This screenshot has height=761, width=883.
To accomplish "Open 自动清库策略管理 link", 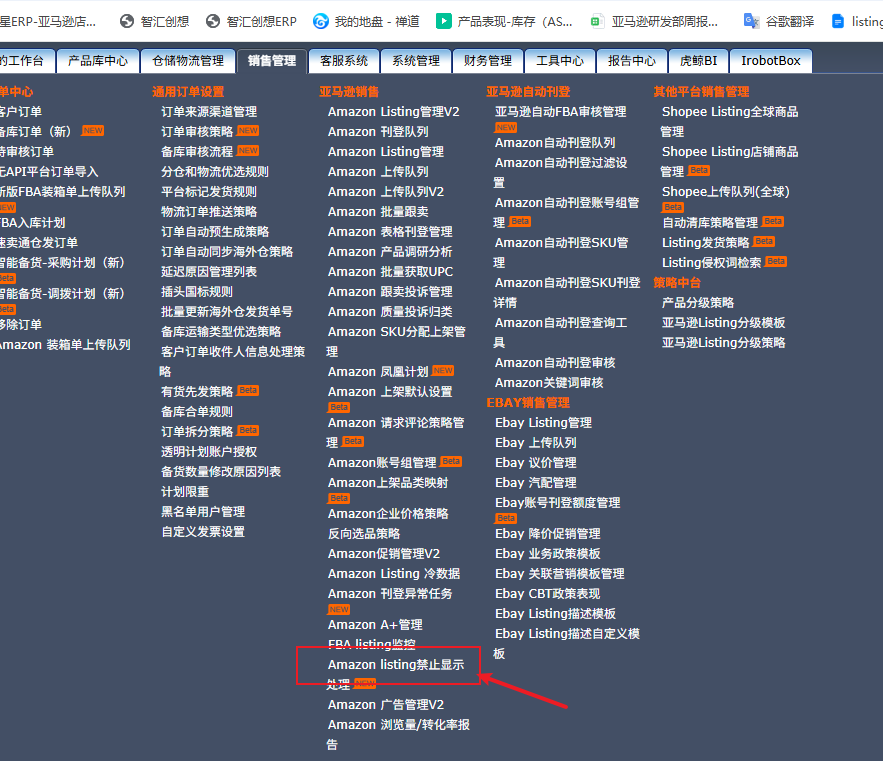I will (710, 222).
